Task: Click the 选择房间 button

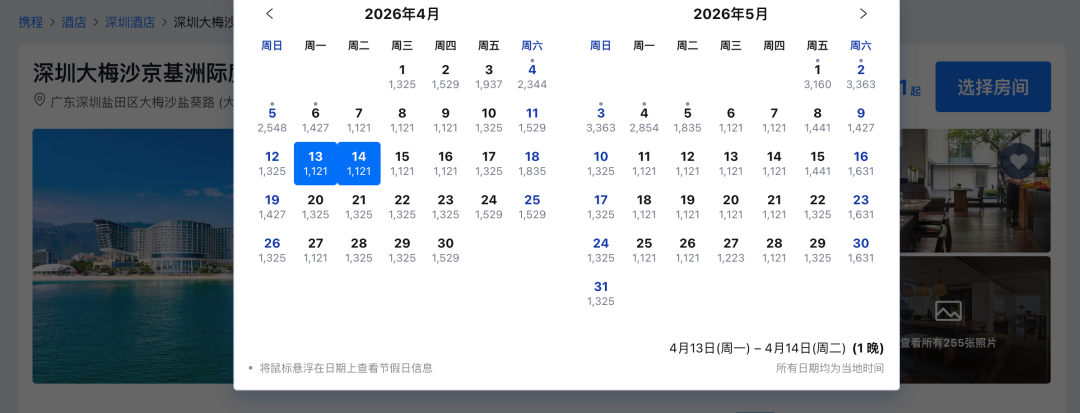Action: (x=993, y=87)
